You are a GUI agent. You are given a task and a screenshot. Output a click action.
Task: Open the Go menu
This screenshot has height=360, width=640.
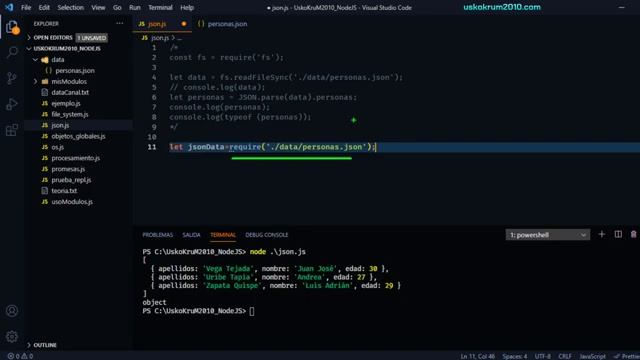(117, 7)
